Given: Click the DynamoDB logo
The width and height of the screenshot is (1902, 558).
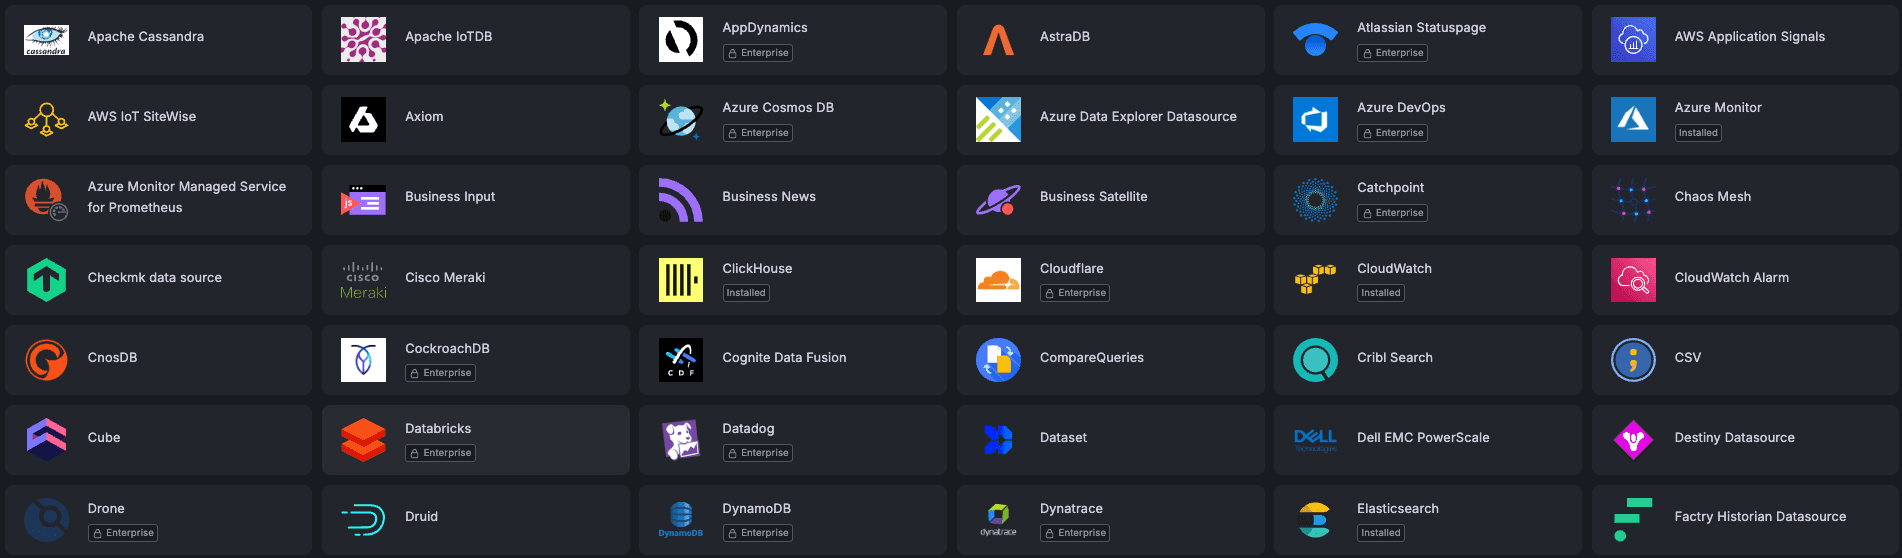Looking at the screenshot, I should [681, 520].
